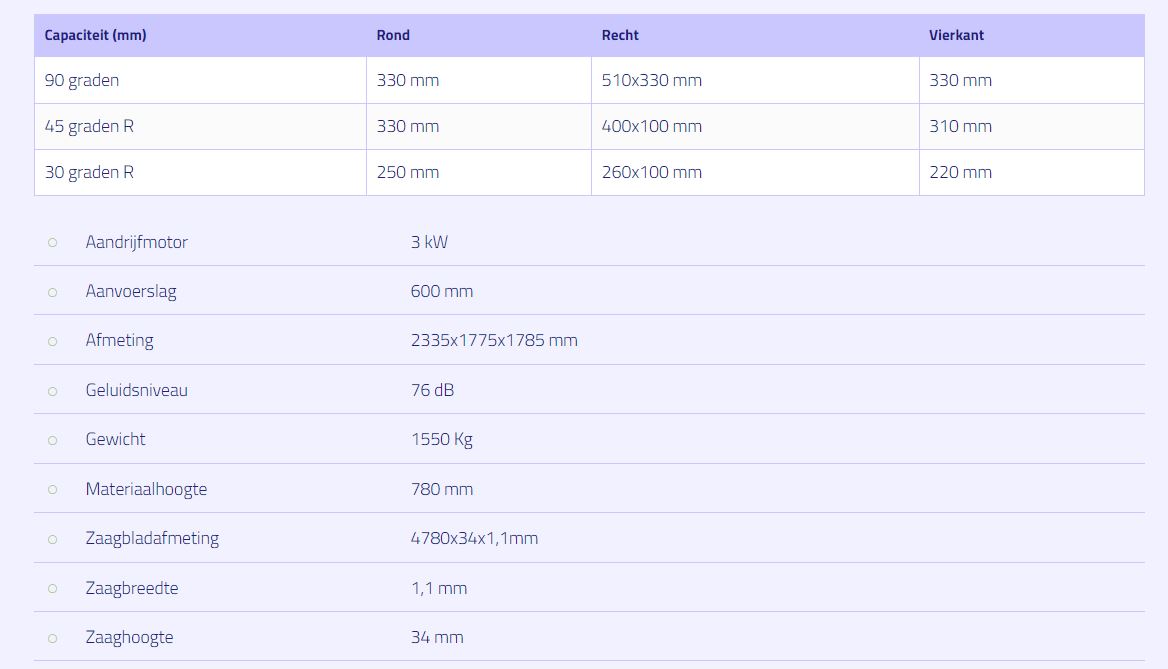Select the 45 graden R row label

(x=89, y=126)
